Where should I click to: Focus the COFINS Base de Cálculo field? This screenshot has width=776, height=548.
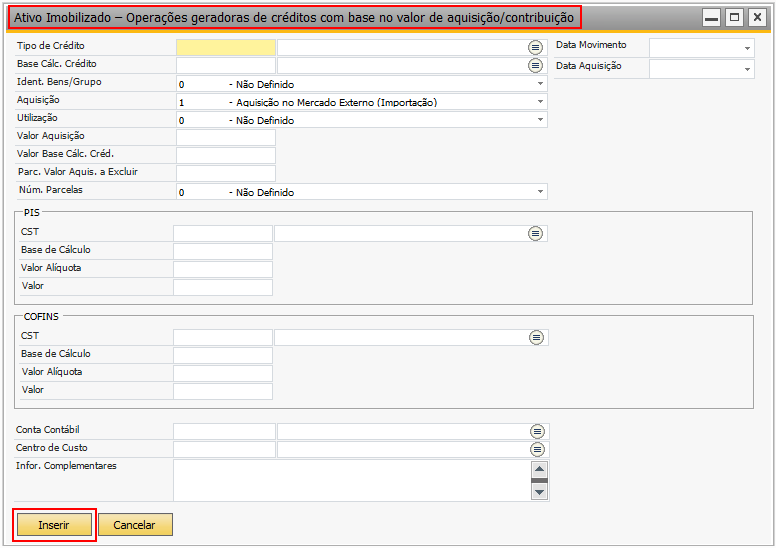(x=223, y=355)
